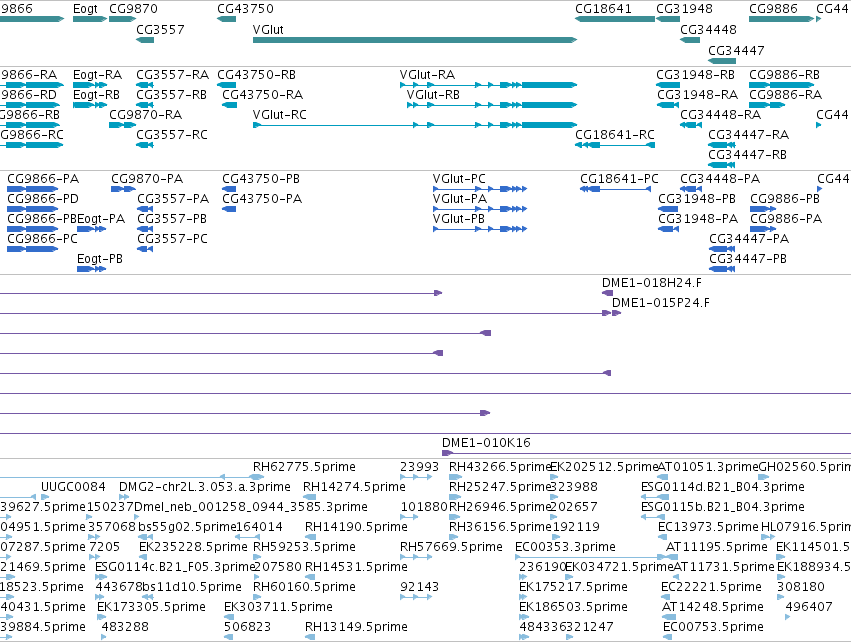Select protein CG9866-PA
This screenshot has height=642, width=851.
(x=33, y=189)
